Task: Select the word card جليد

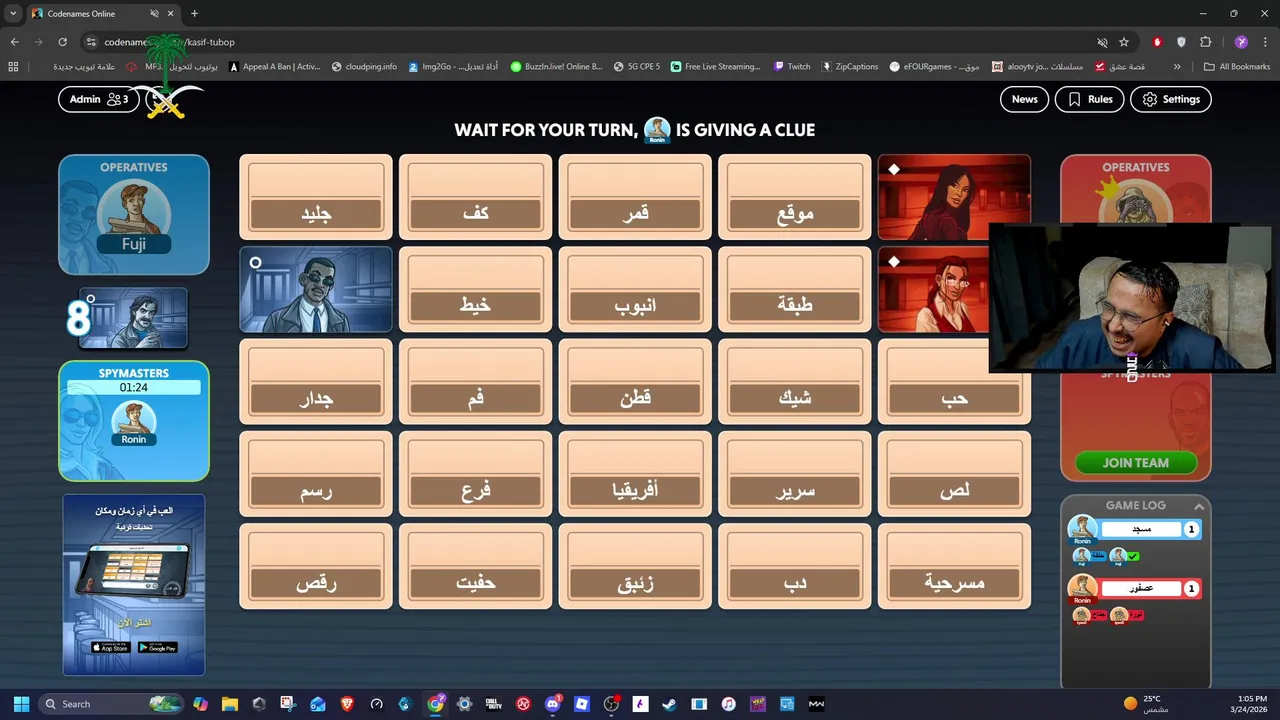Action: 316,197
